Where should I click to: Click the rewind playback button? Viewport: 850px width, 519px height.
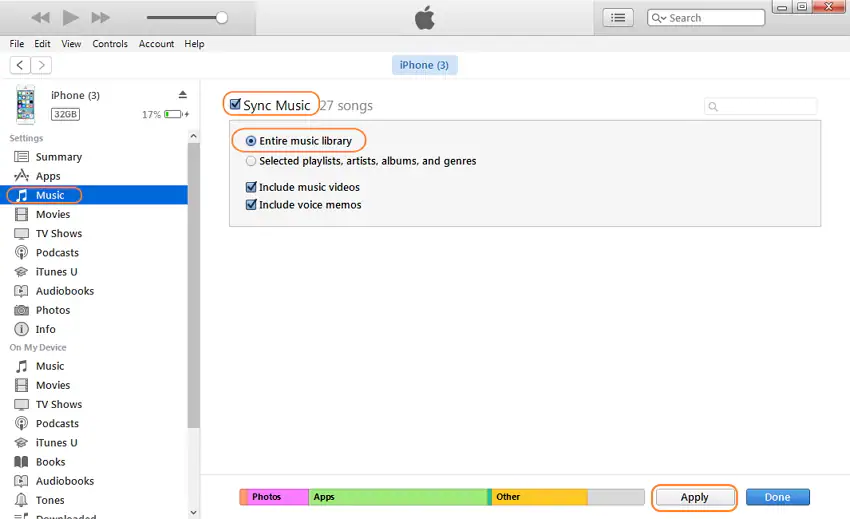(x=40, y=18)
